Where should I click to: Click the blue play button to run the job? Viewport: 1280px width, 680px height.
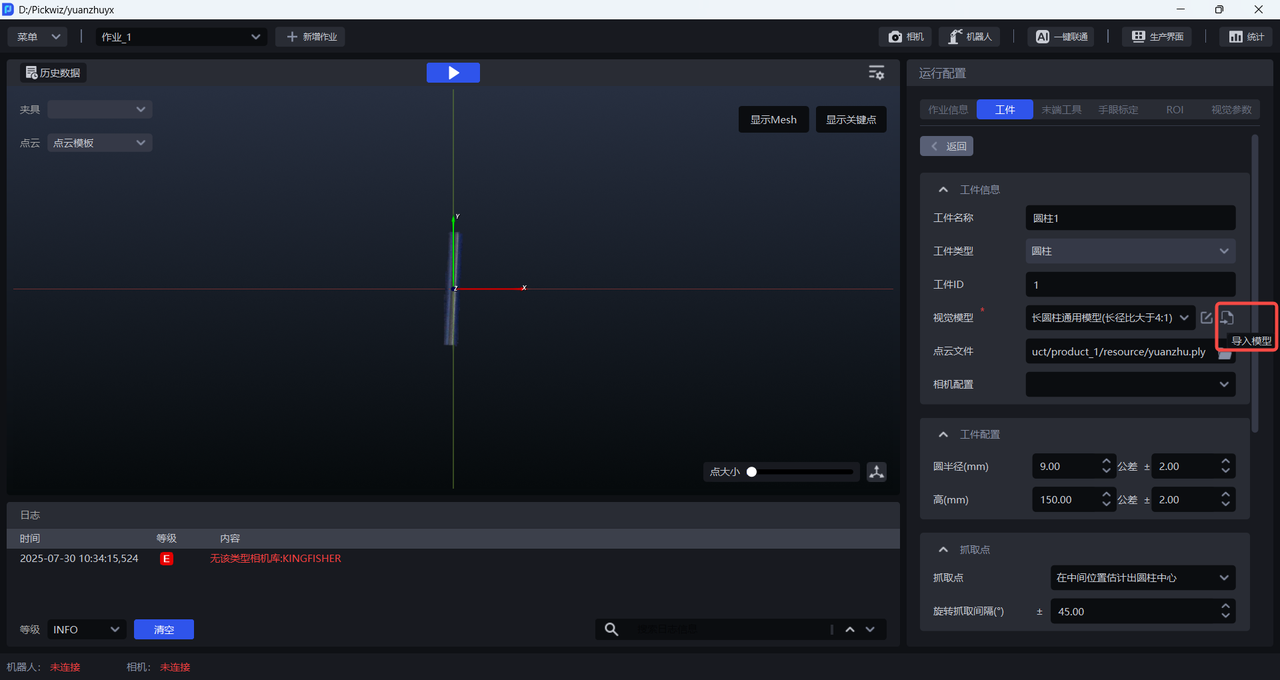point(453,73)
